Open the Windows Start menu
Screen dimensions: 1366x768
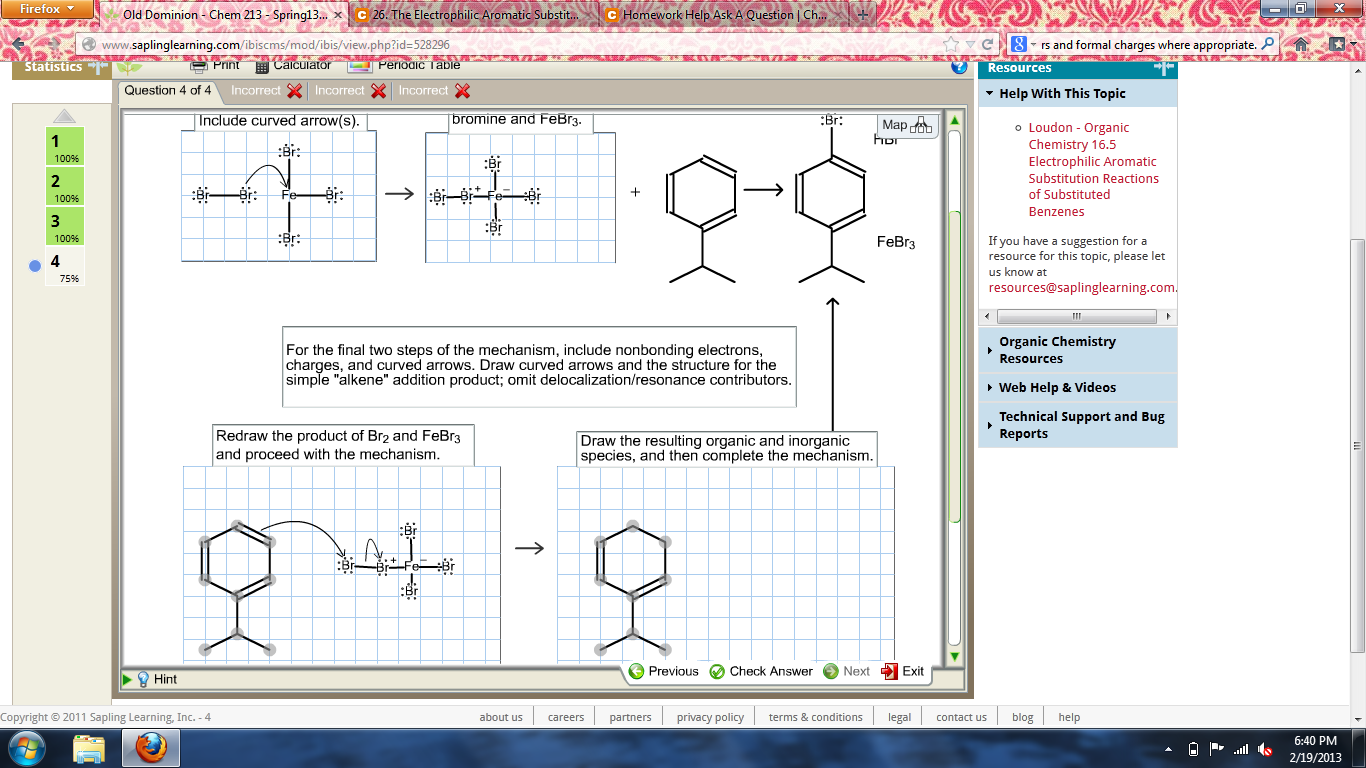[27, 747]
